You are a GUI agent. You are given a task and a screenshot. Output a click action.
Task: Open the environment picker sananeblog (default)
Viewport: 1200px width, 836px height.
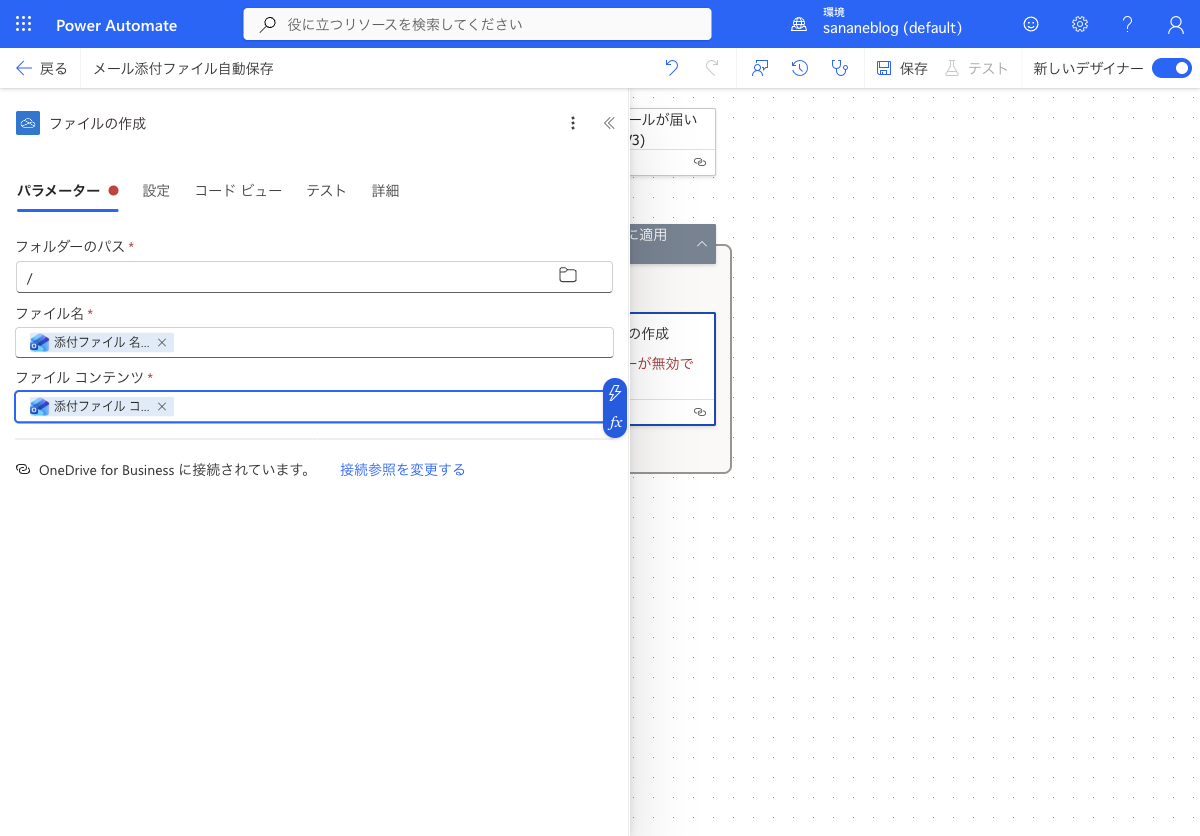[x=879, y=21]
